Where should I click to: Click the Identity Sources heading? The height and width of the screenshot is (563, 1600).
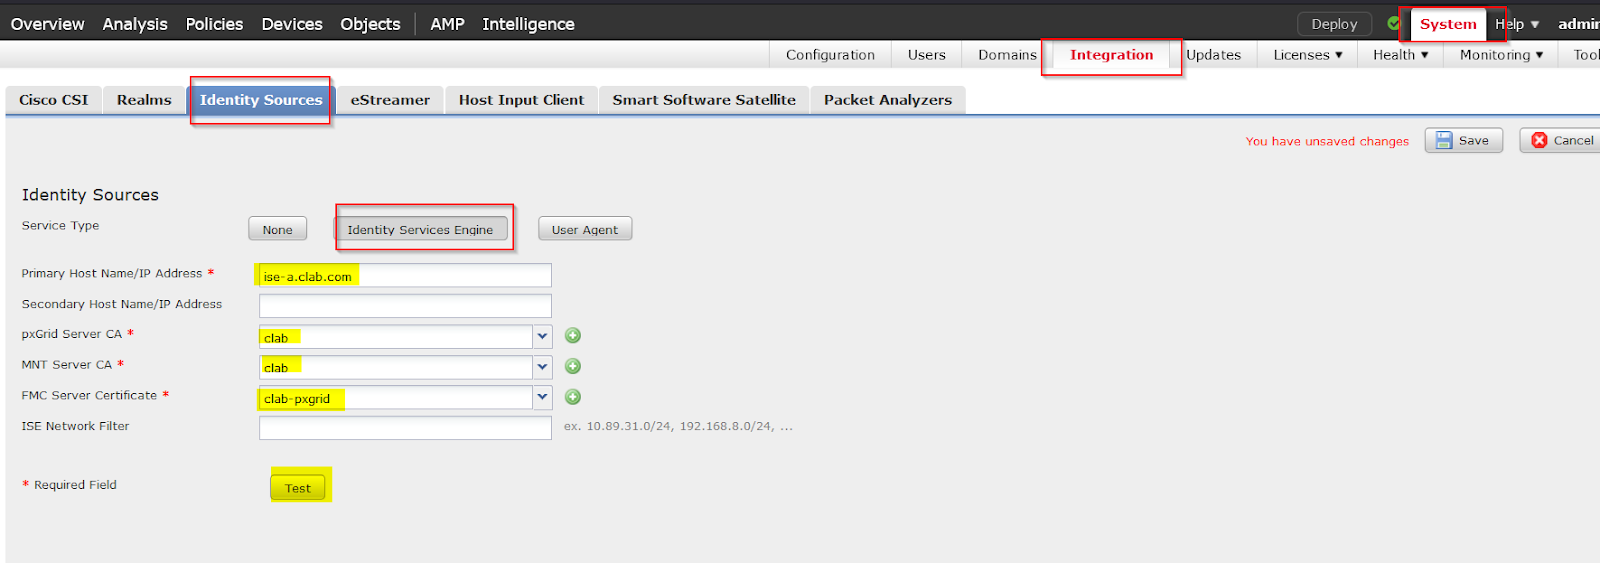pyautogui.click(x=90, y=195)
